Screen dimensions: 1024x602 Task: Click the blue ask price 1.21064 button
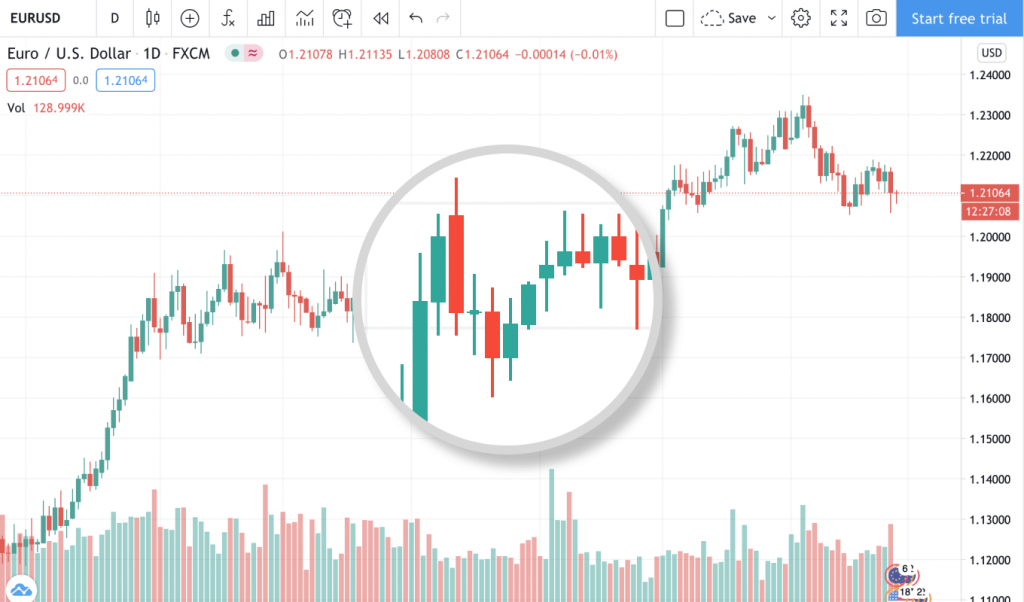[x=125, y=80]
